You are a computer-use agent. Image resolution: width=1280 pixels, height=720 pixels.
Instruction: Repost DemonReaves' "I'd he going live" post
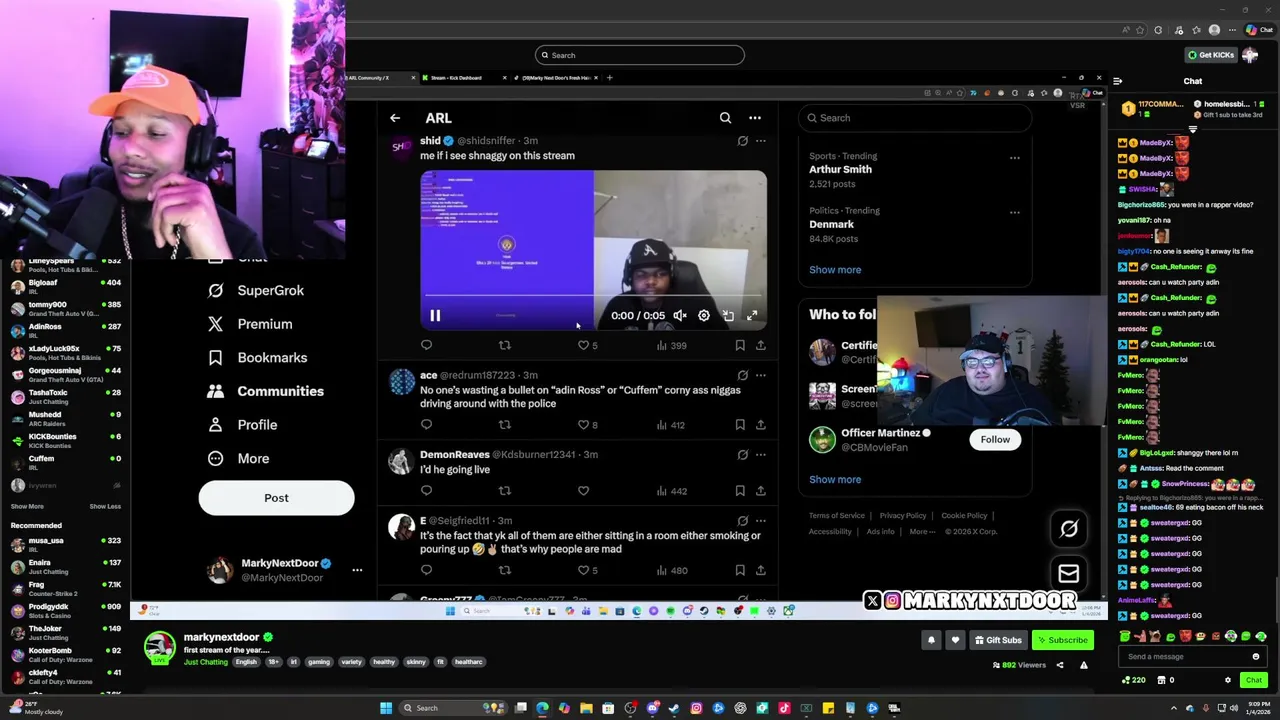pos(504,491)
